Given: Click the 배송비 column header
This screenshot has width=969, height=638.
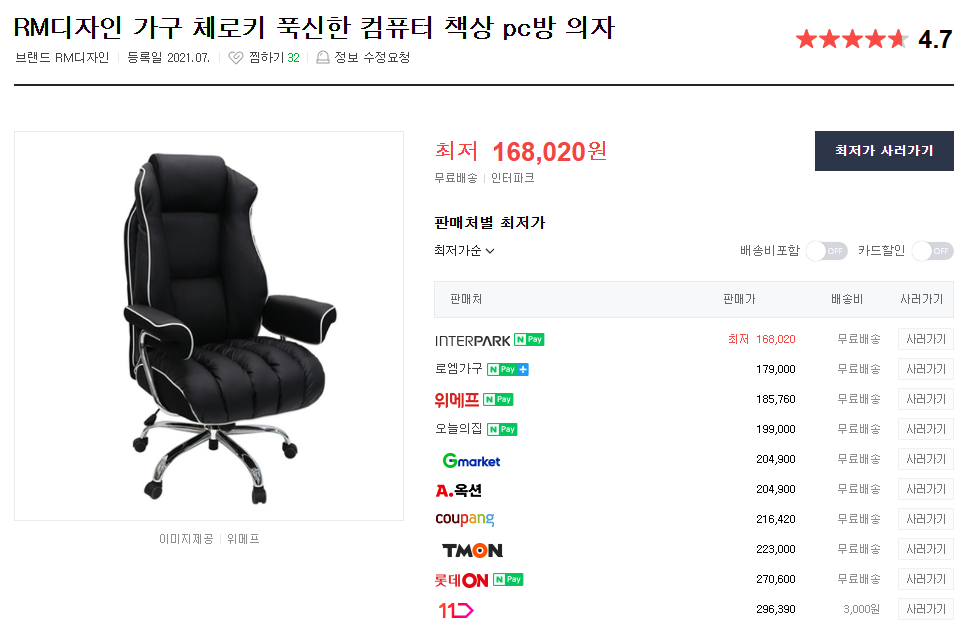Looking at the screenshot, I should pyautogui.click(x=847, y=299).
